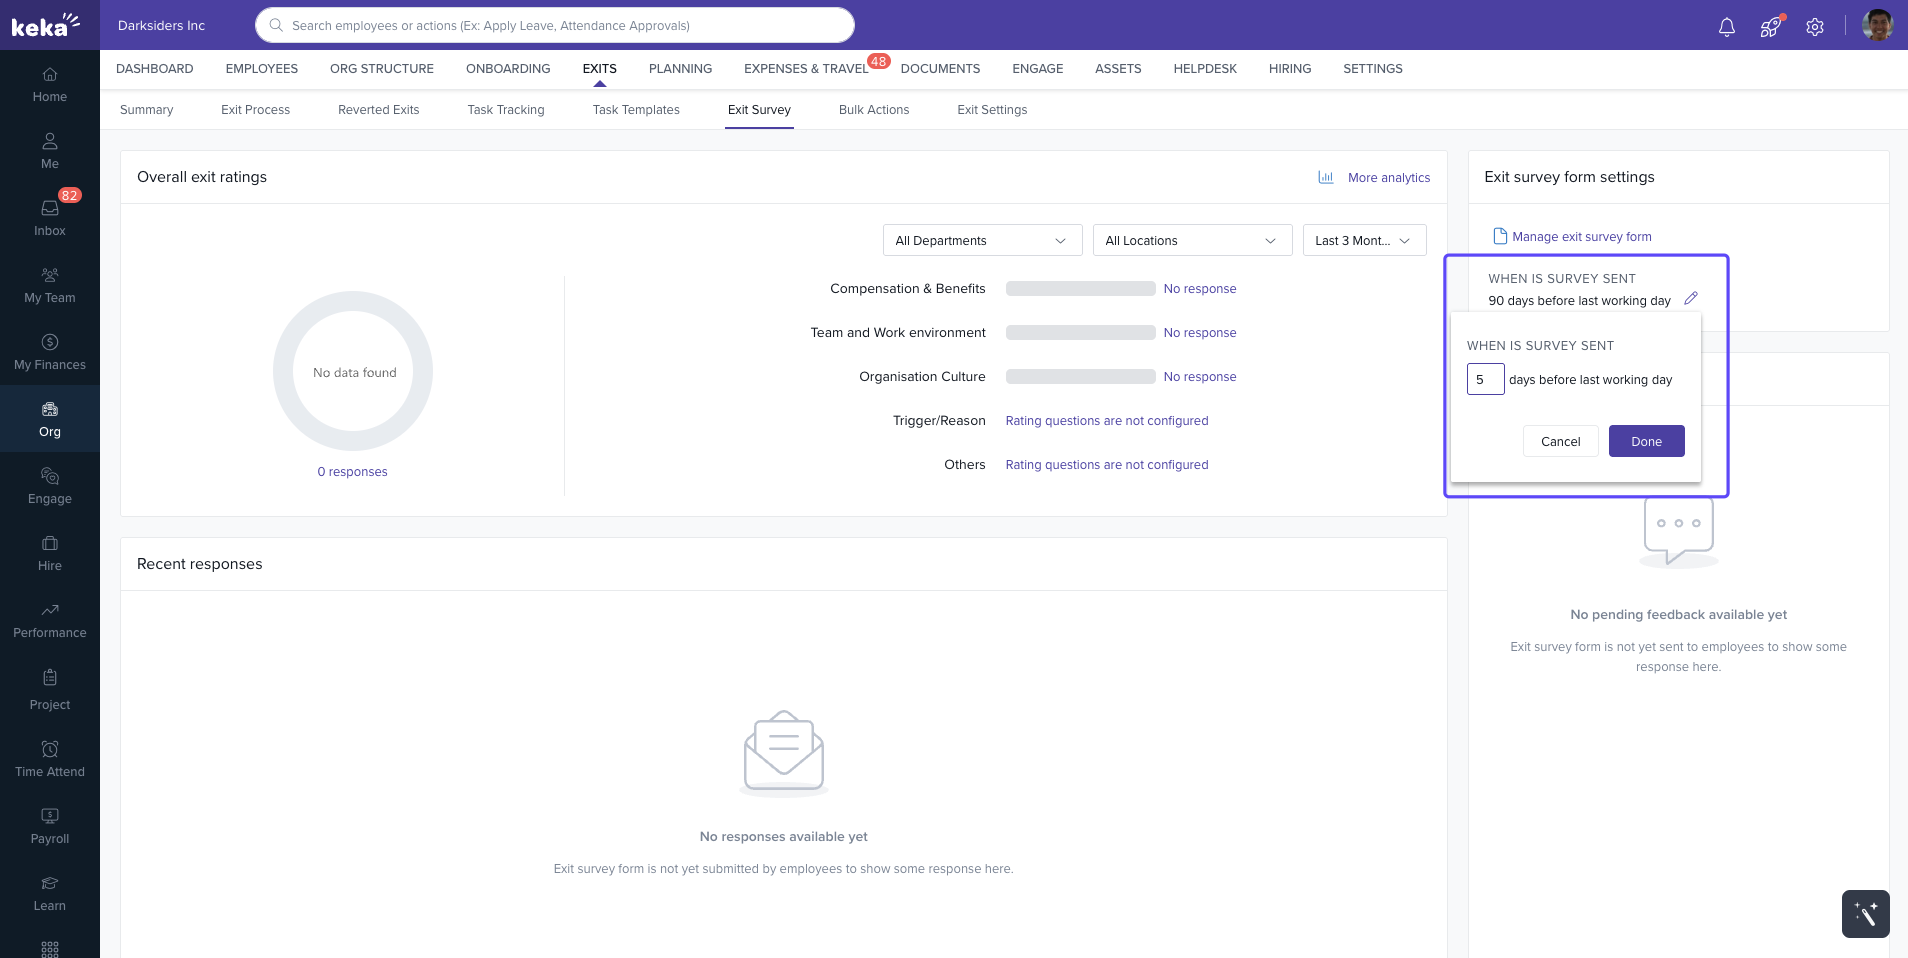Open the Exit Settings tab
Image resolution: width=1908 pixels, height=958 pixels.
pyautogui.click(x=991, y=110)
